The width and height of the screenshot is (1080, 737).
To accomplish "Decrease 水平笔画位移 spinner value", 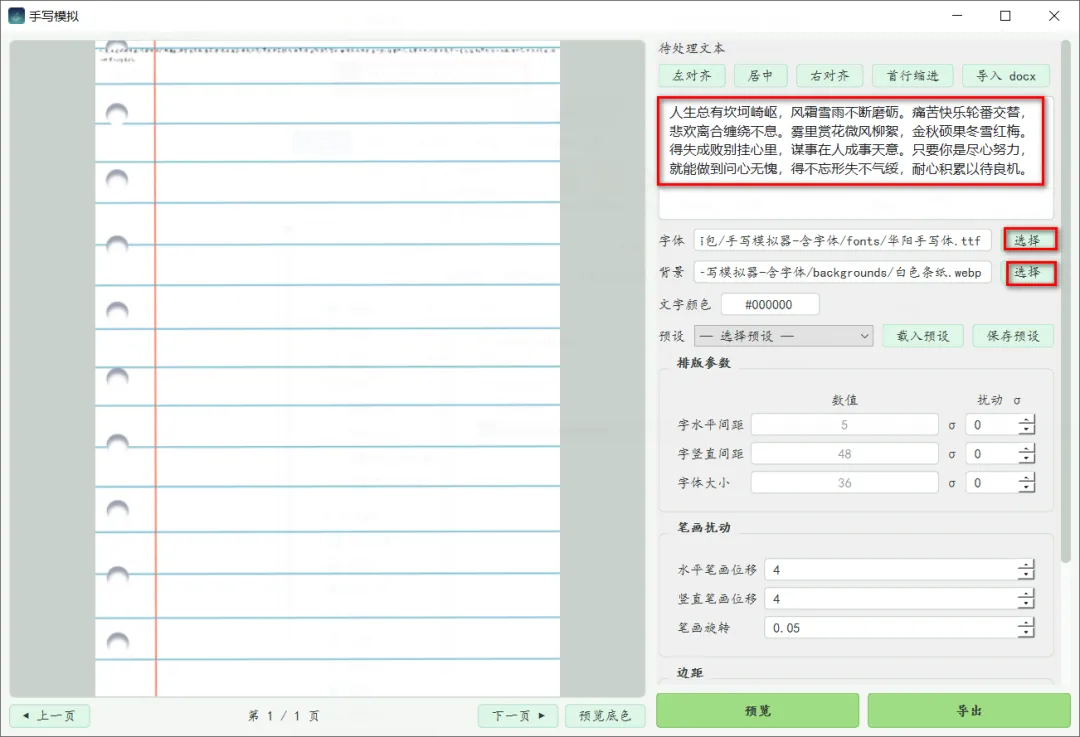I will 1026,575.
